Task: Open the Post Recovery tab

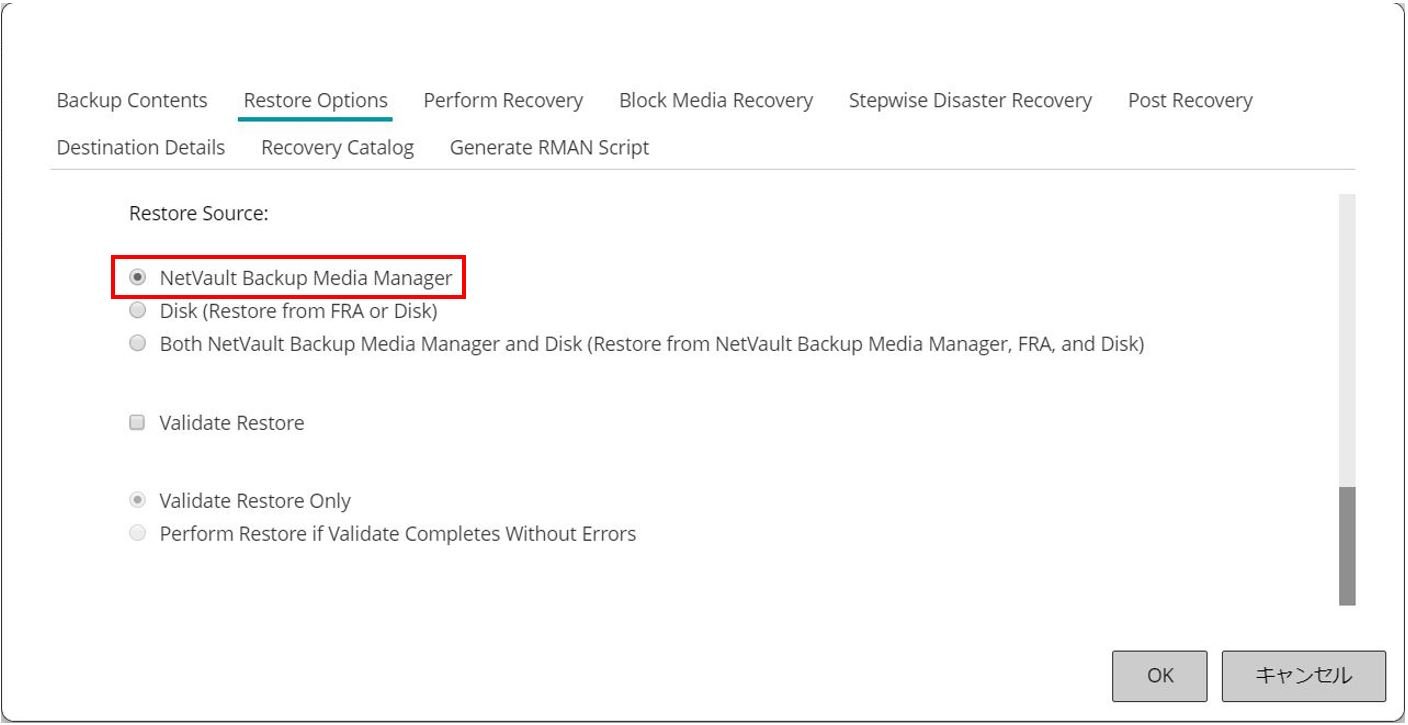Action: (1190, 101)
